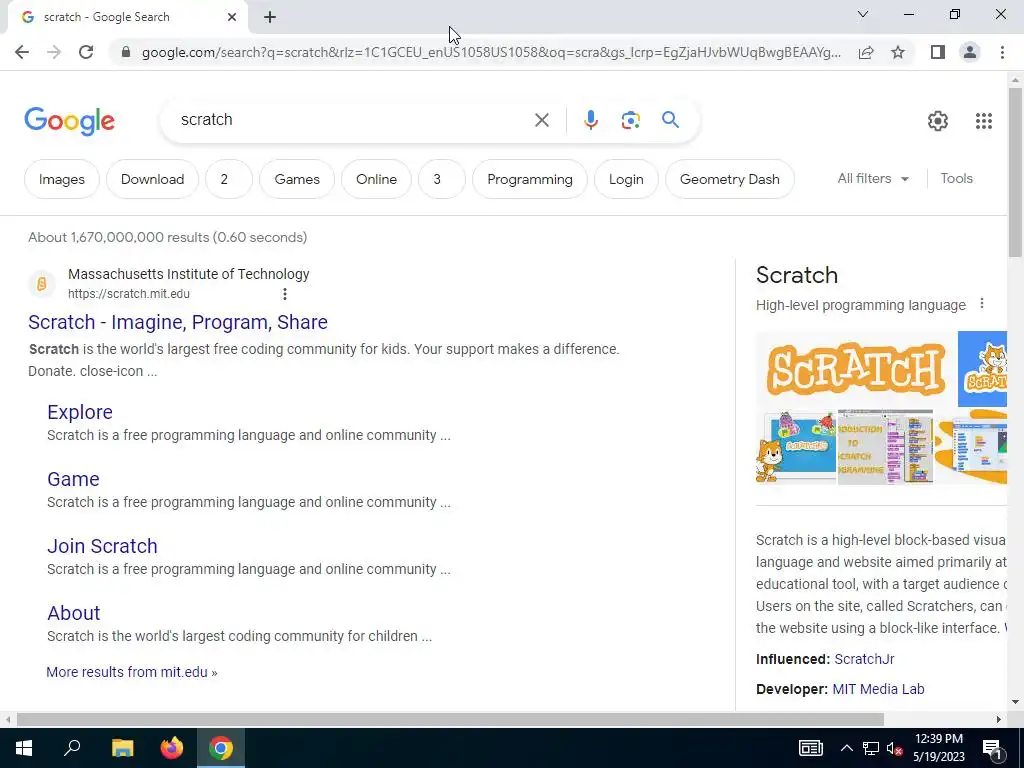Click the padlock site info icon

coord(126,52)
